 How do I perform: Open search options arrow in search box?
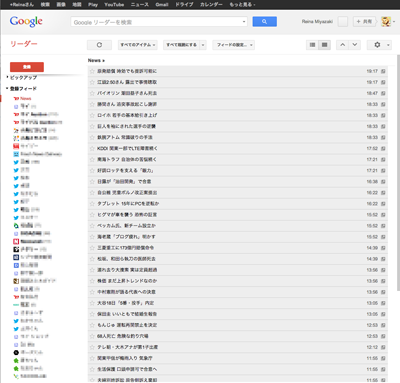244,22
